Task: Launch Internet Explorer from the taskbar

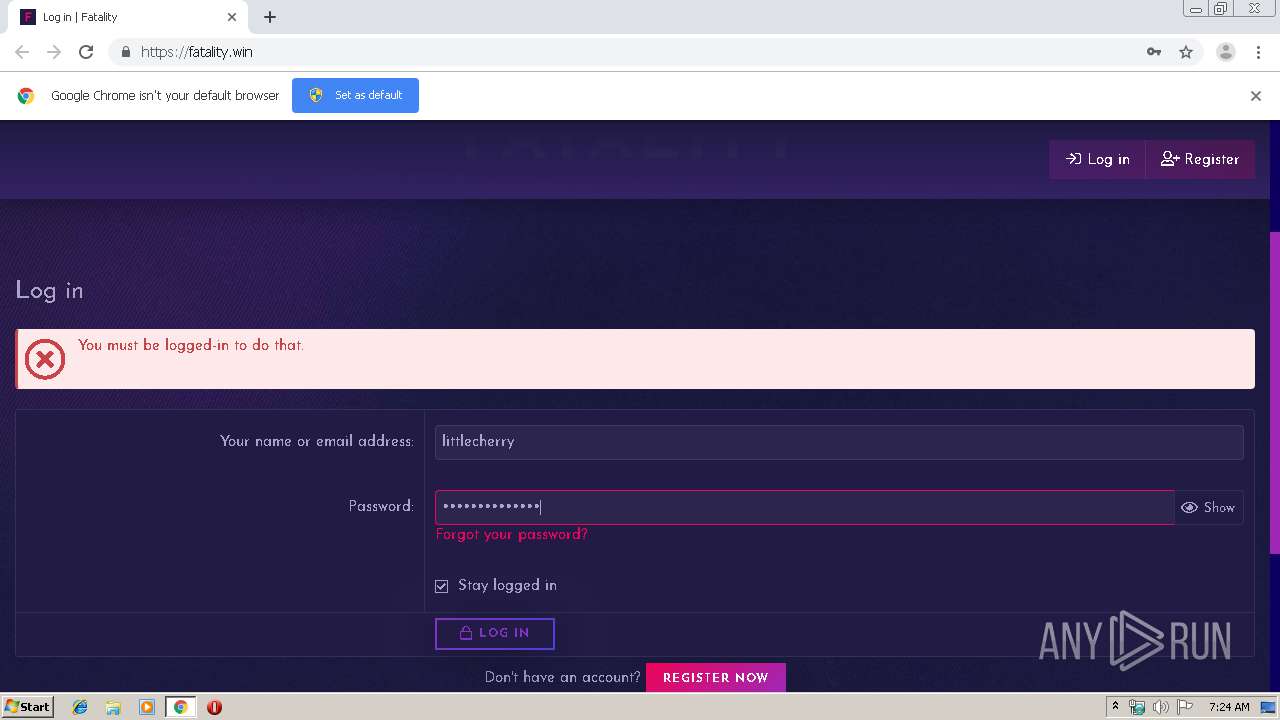Action: 80,707
